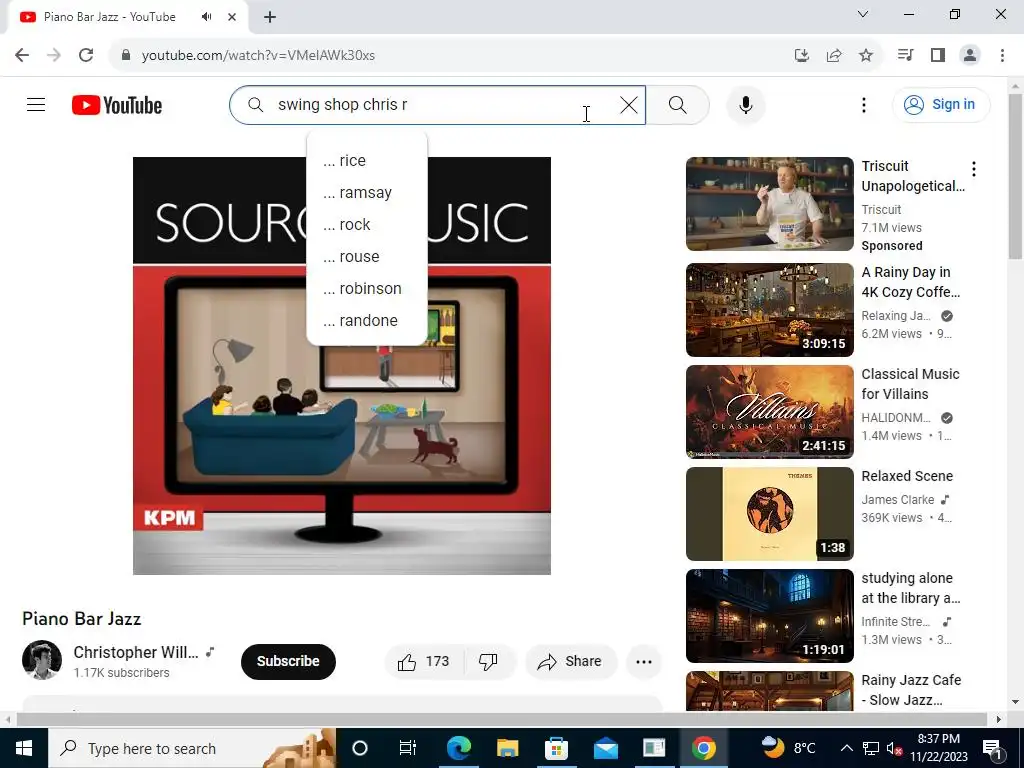1024x768 pixels.
Task: Like the video with thumbs up
Action: [424, 662]
